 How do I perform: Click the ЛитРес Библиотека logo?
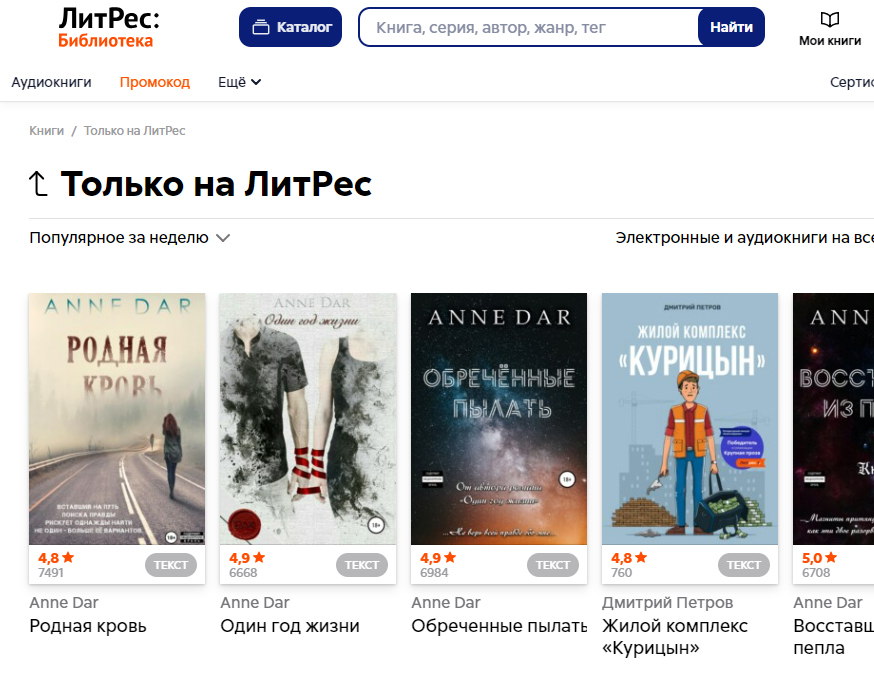[109, 28]
